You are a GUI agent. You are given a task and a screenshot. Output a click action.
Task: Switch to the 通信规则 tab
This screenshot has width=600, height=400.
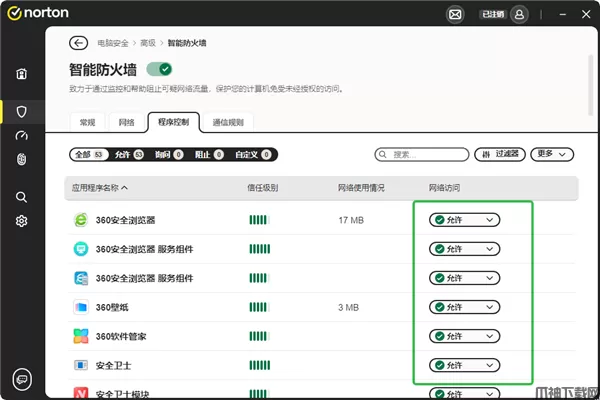pyautogui.click(x=231, y=122)
